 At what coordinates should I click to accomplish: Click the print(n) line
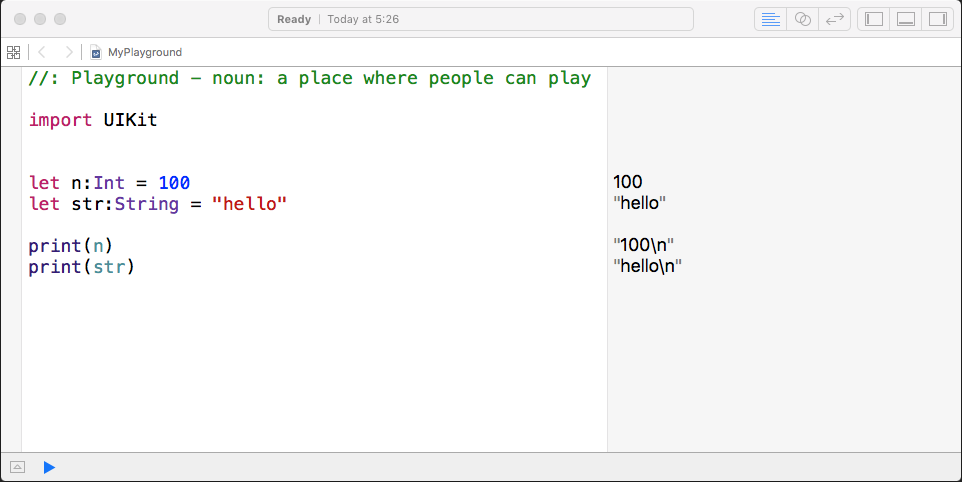(x=71, y=246)
